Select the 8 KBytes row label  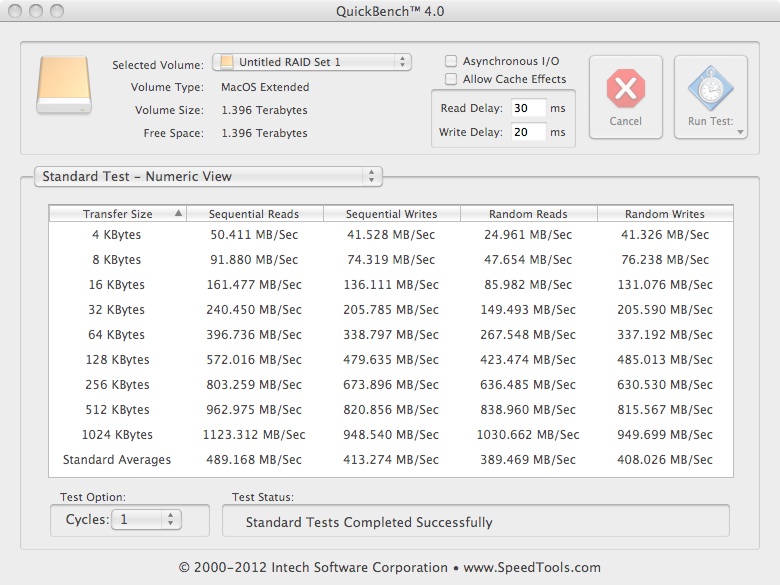coord(116,260)
